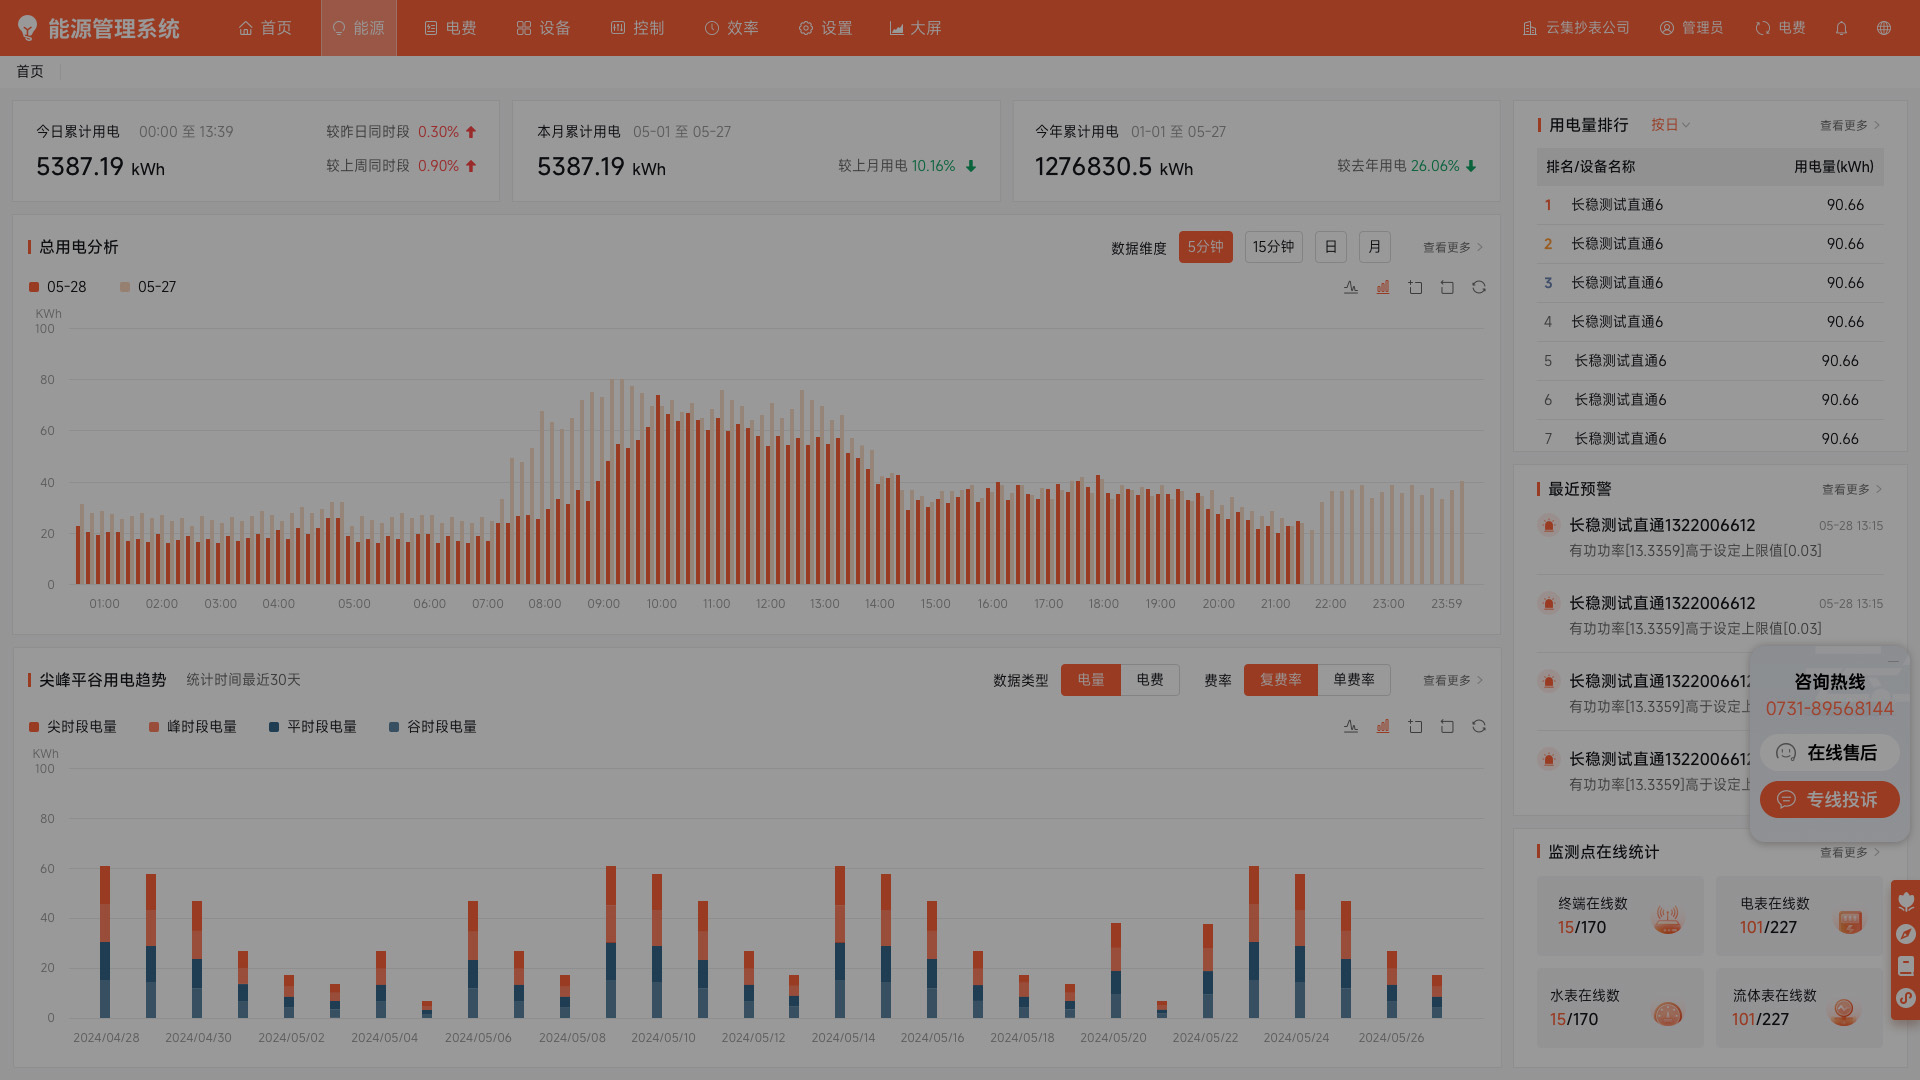Switch data type to 电费

[1150, 680]
